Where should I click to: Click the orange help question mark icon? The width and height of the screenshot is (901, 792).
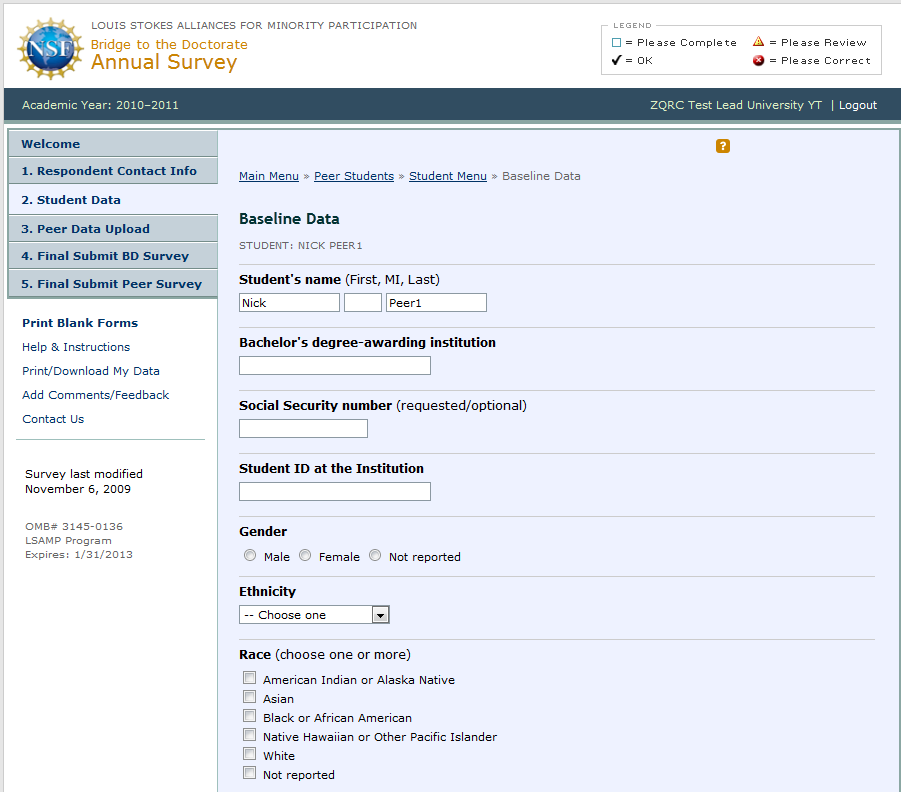(723, 146)
